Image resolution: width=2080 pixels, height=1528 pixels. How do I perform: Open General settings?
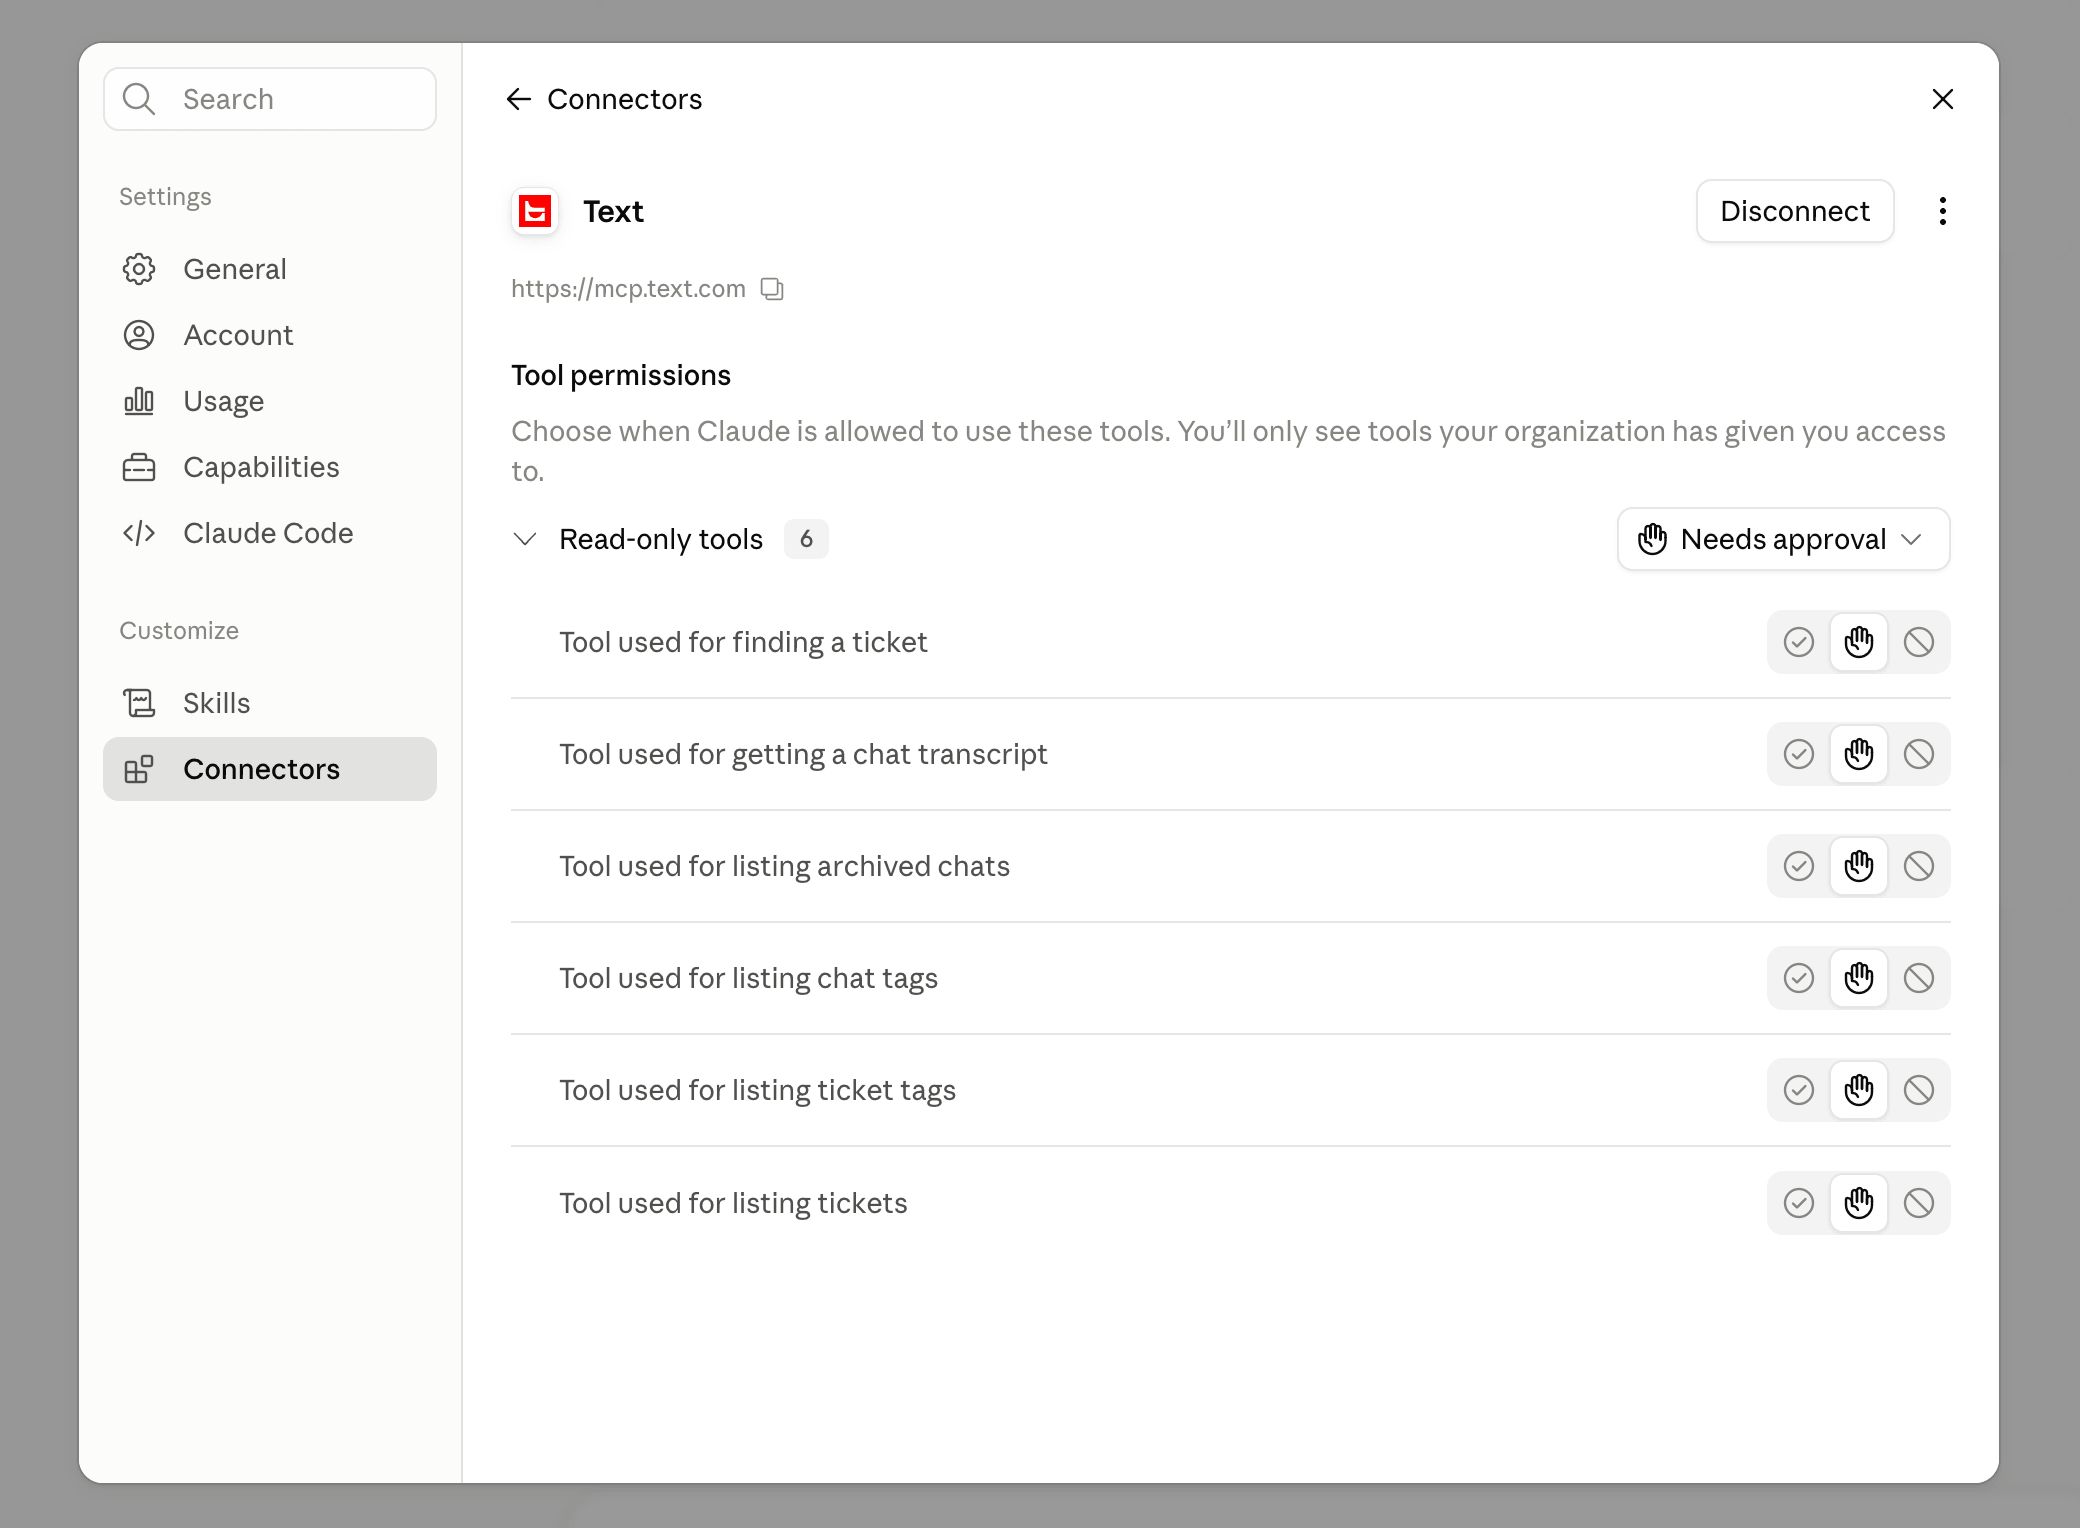coord(270,269)
